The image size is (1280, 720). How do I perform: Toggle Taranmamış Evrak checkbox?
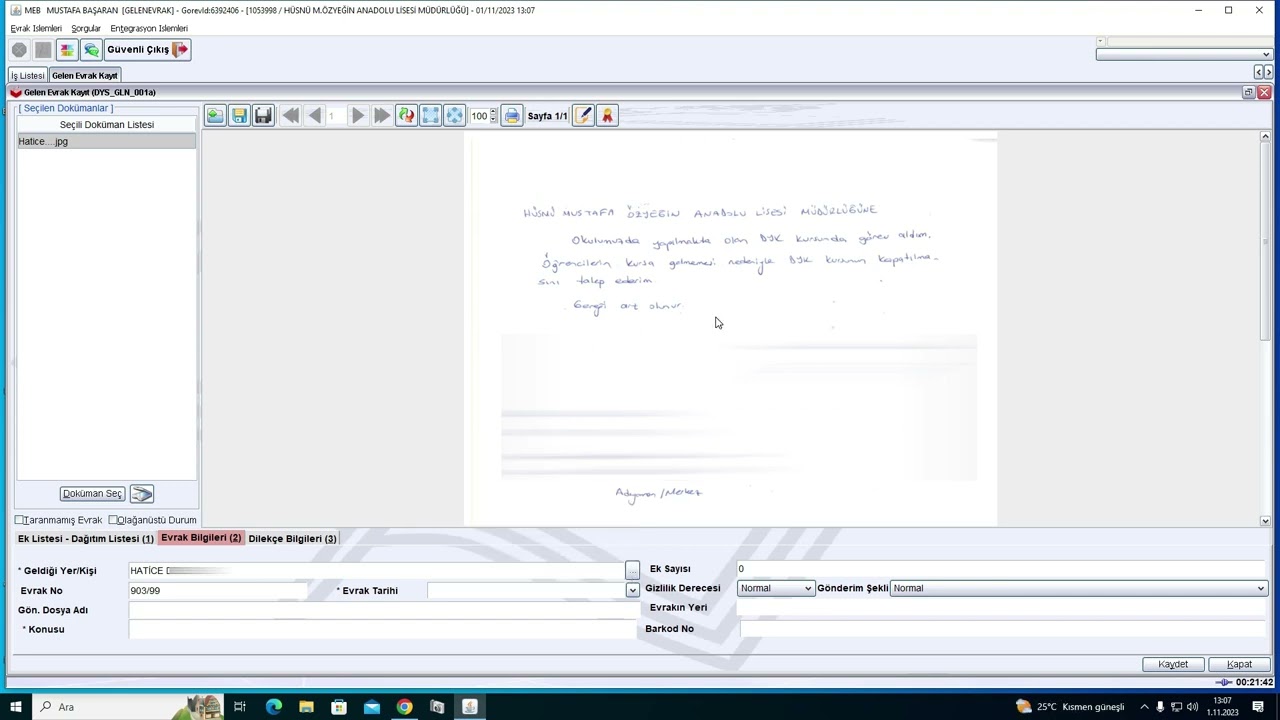pos(19,520)
